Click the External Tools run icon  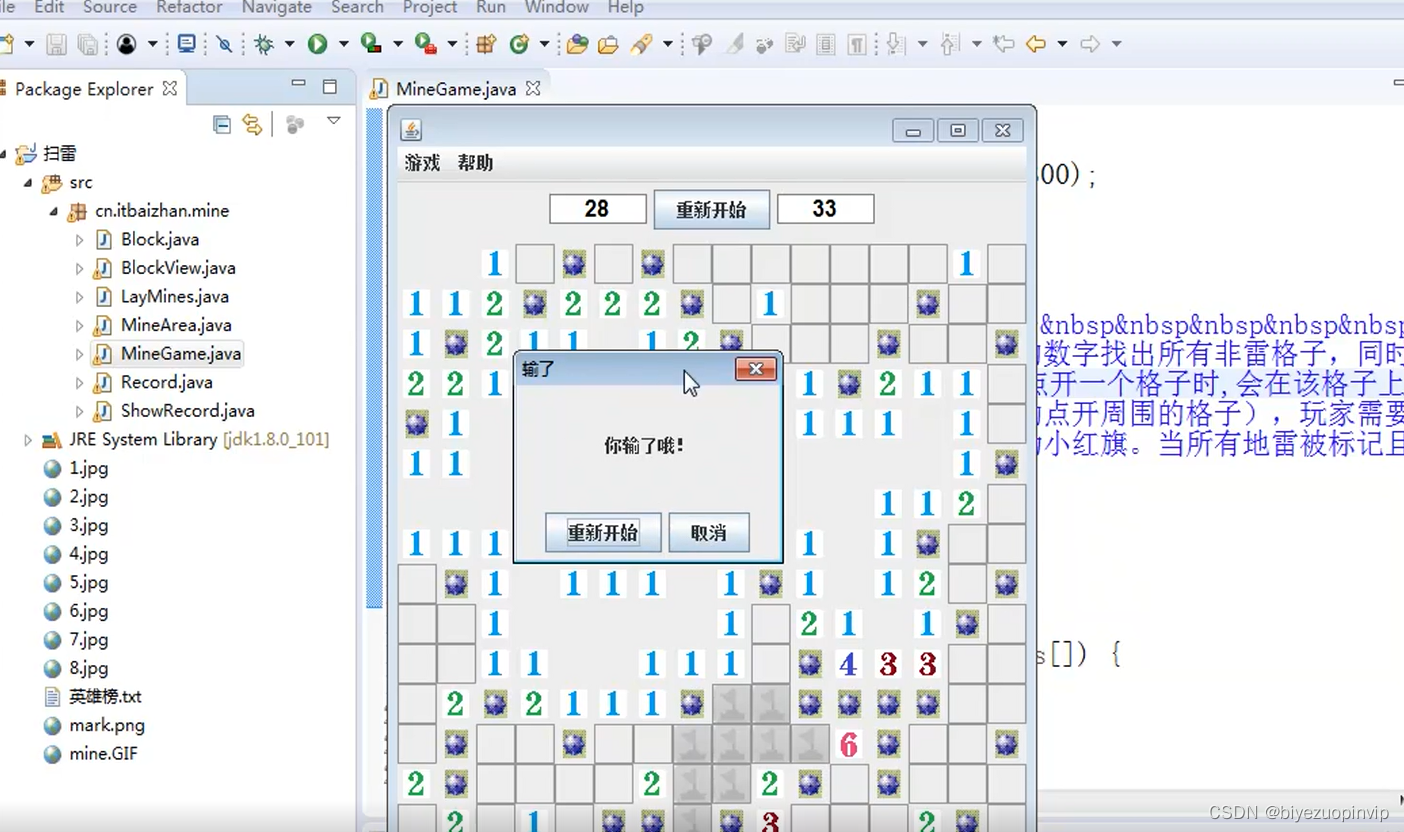click(426, 44)
